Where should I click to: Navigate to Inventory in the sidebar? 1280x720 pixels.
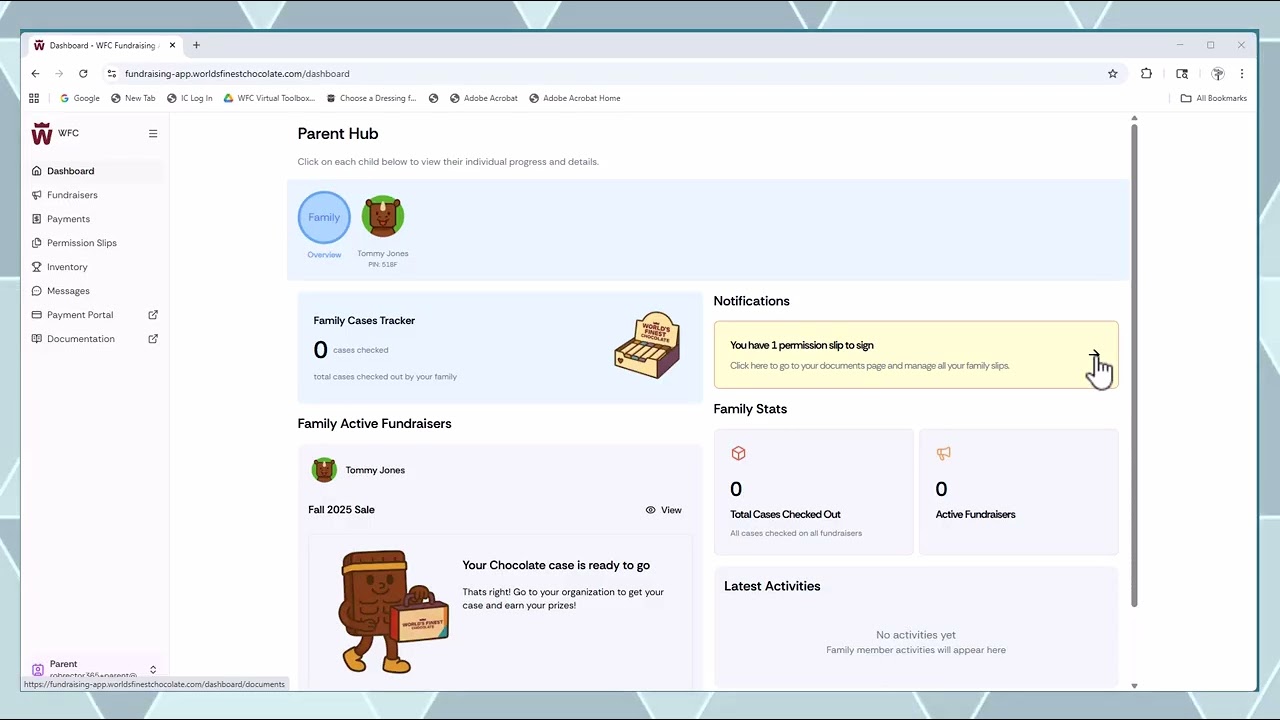(x=96, y=267)
